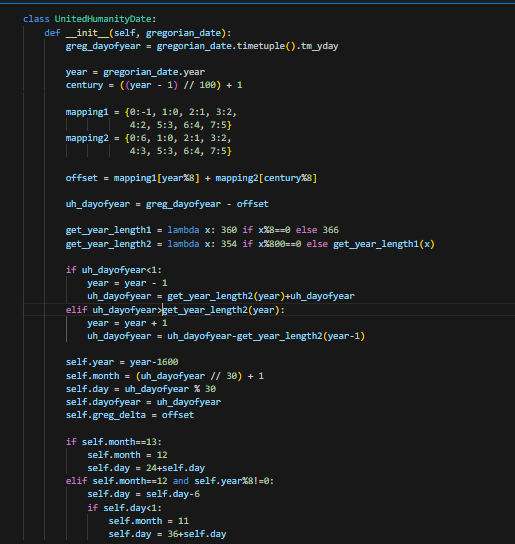
Task: Click self.year assignment line
Action: point(122,362)
